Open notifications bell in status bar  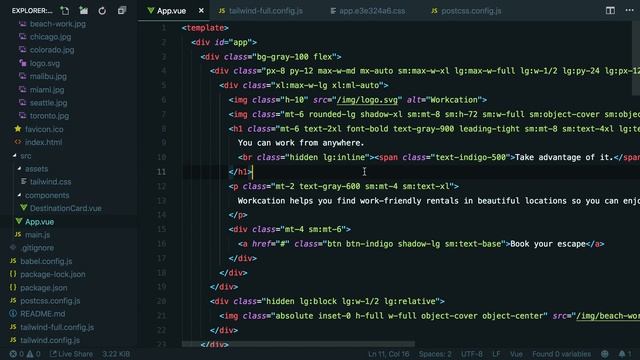[624, 354]
